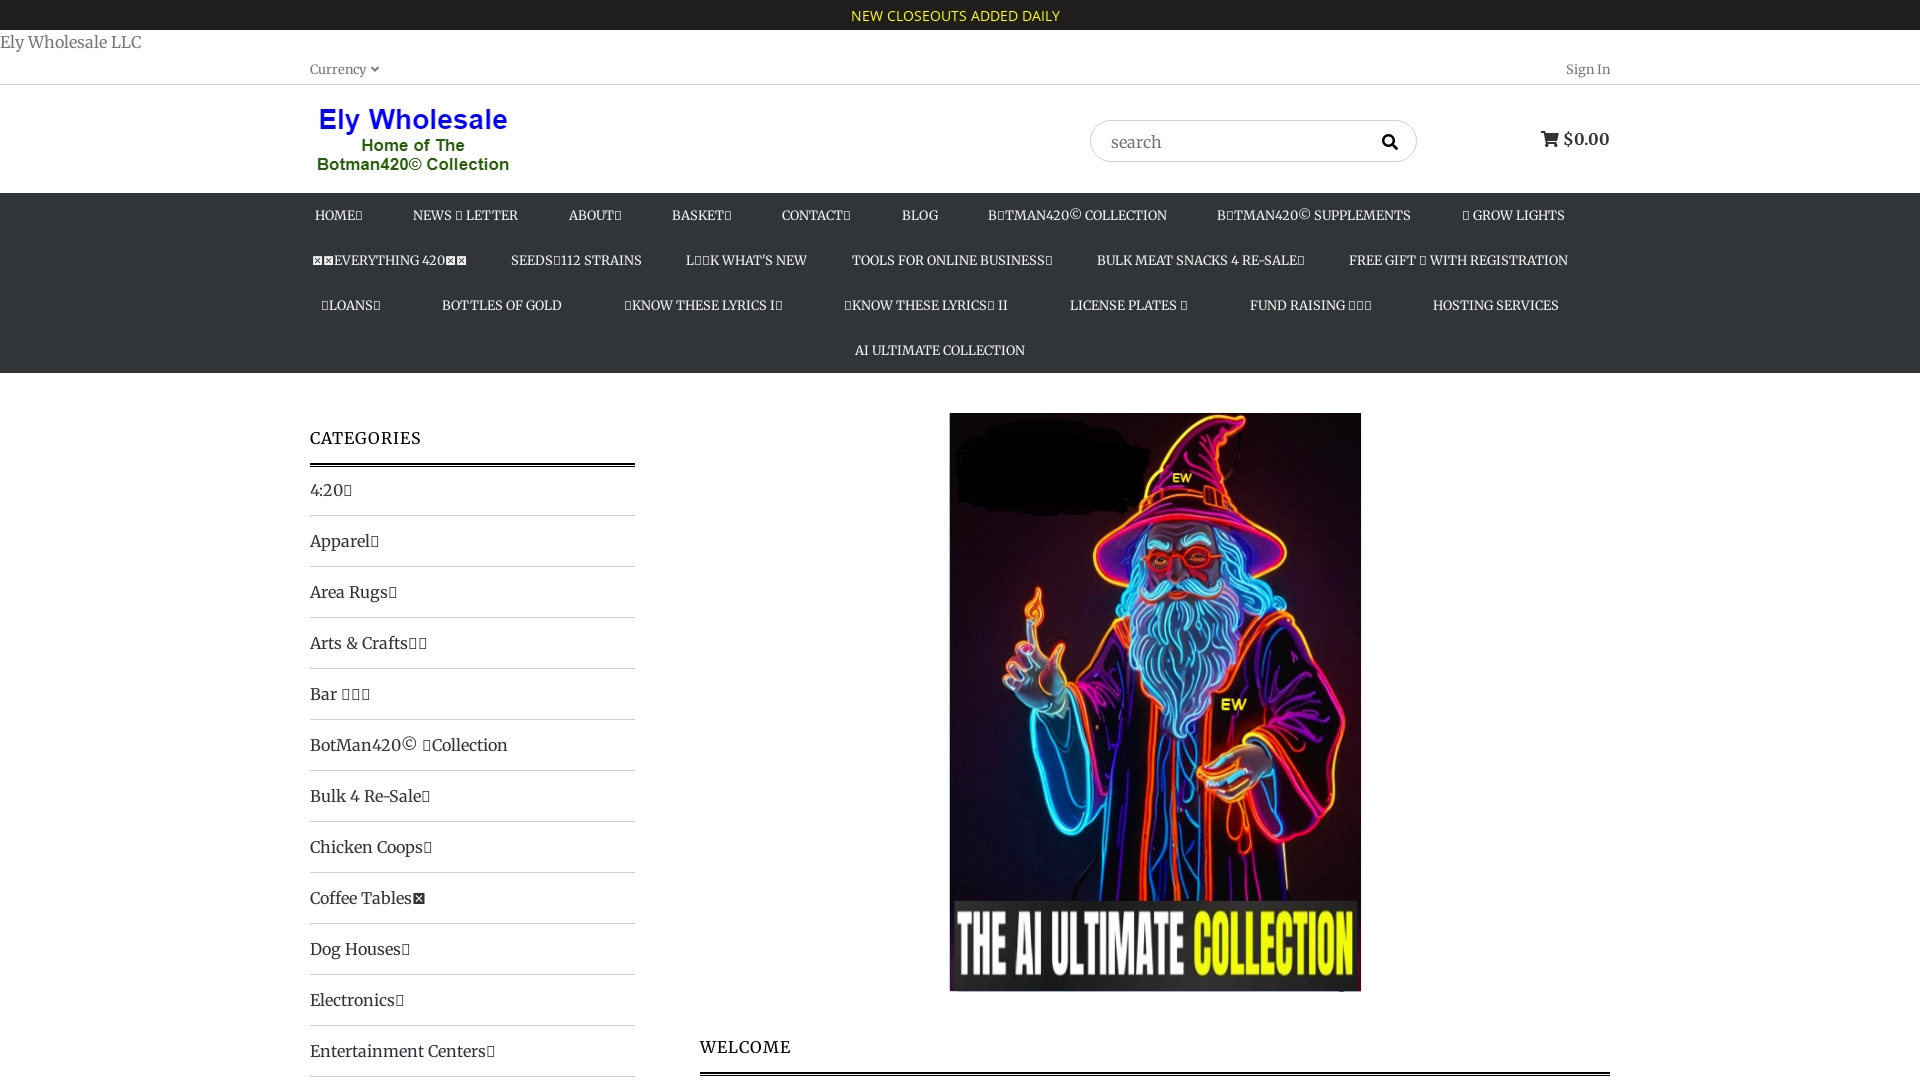Screen dimensions: 1920x1080
Task: Expand the CONTACT menu dropdown
Action: coord(815,215)
